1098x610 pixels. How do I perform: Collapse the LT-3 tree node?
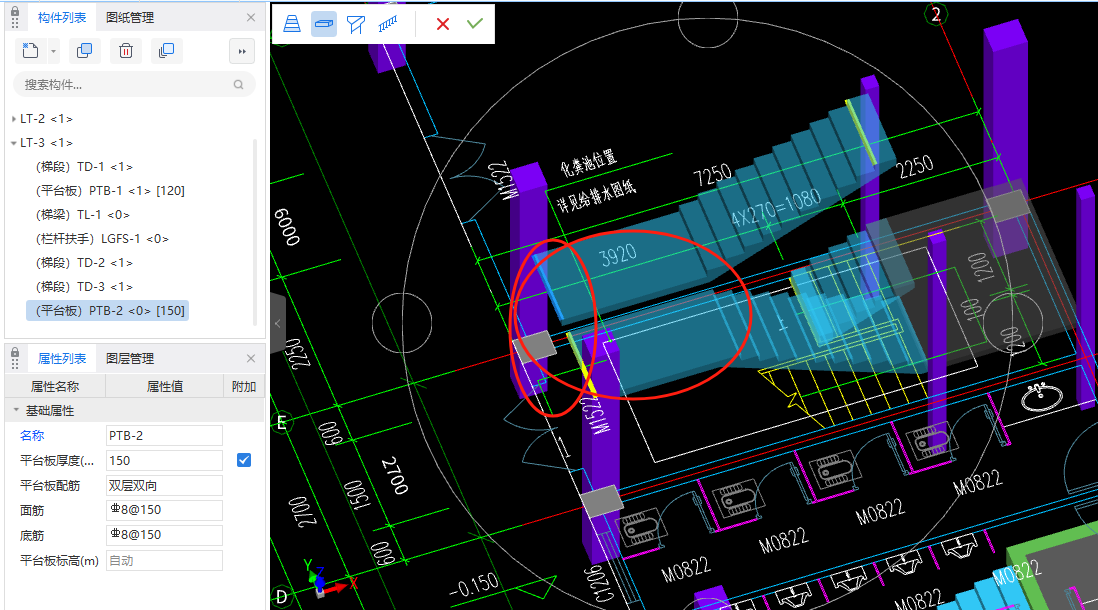(14, 143)
